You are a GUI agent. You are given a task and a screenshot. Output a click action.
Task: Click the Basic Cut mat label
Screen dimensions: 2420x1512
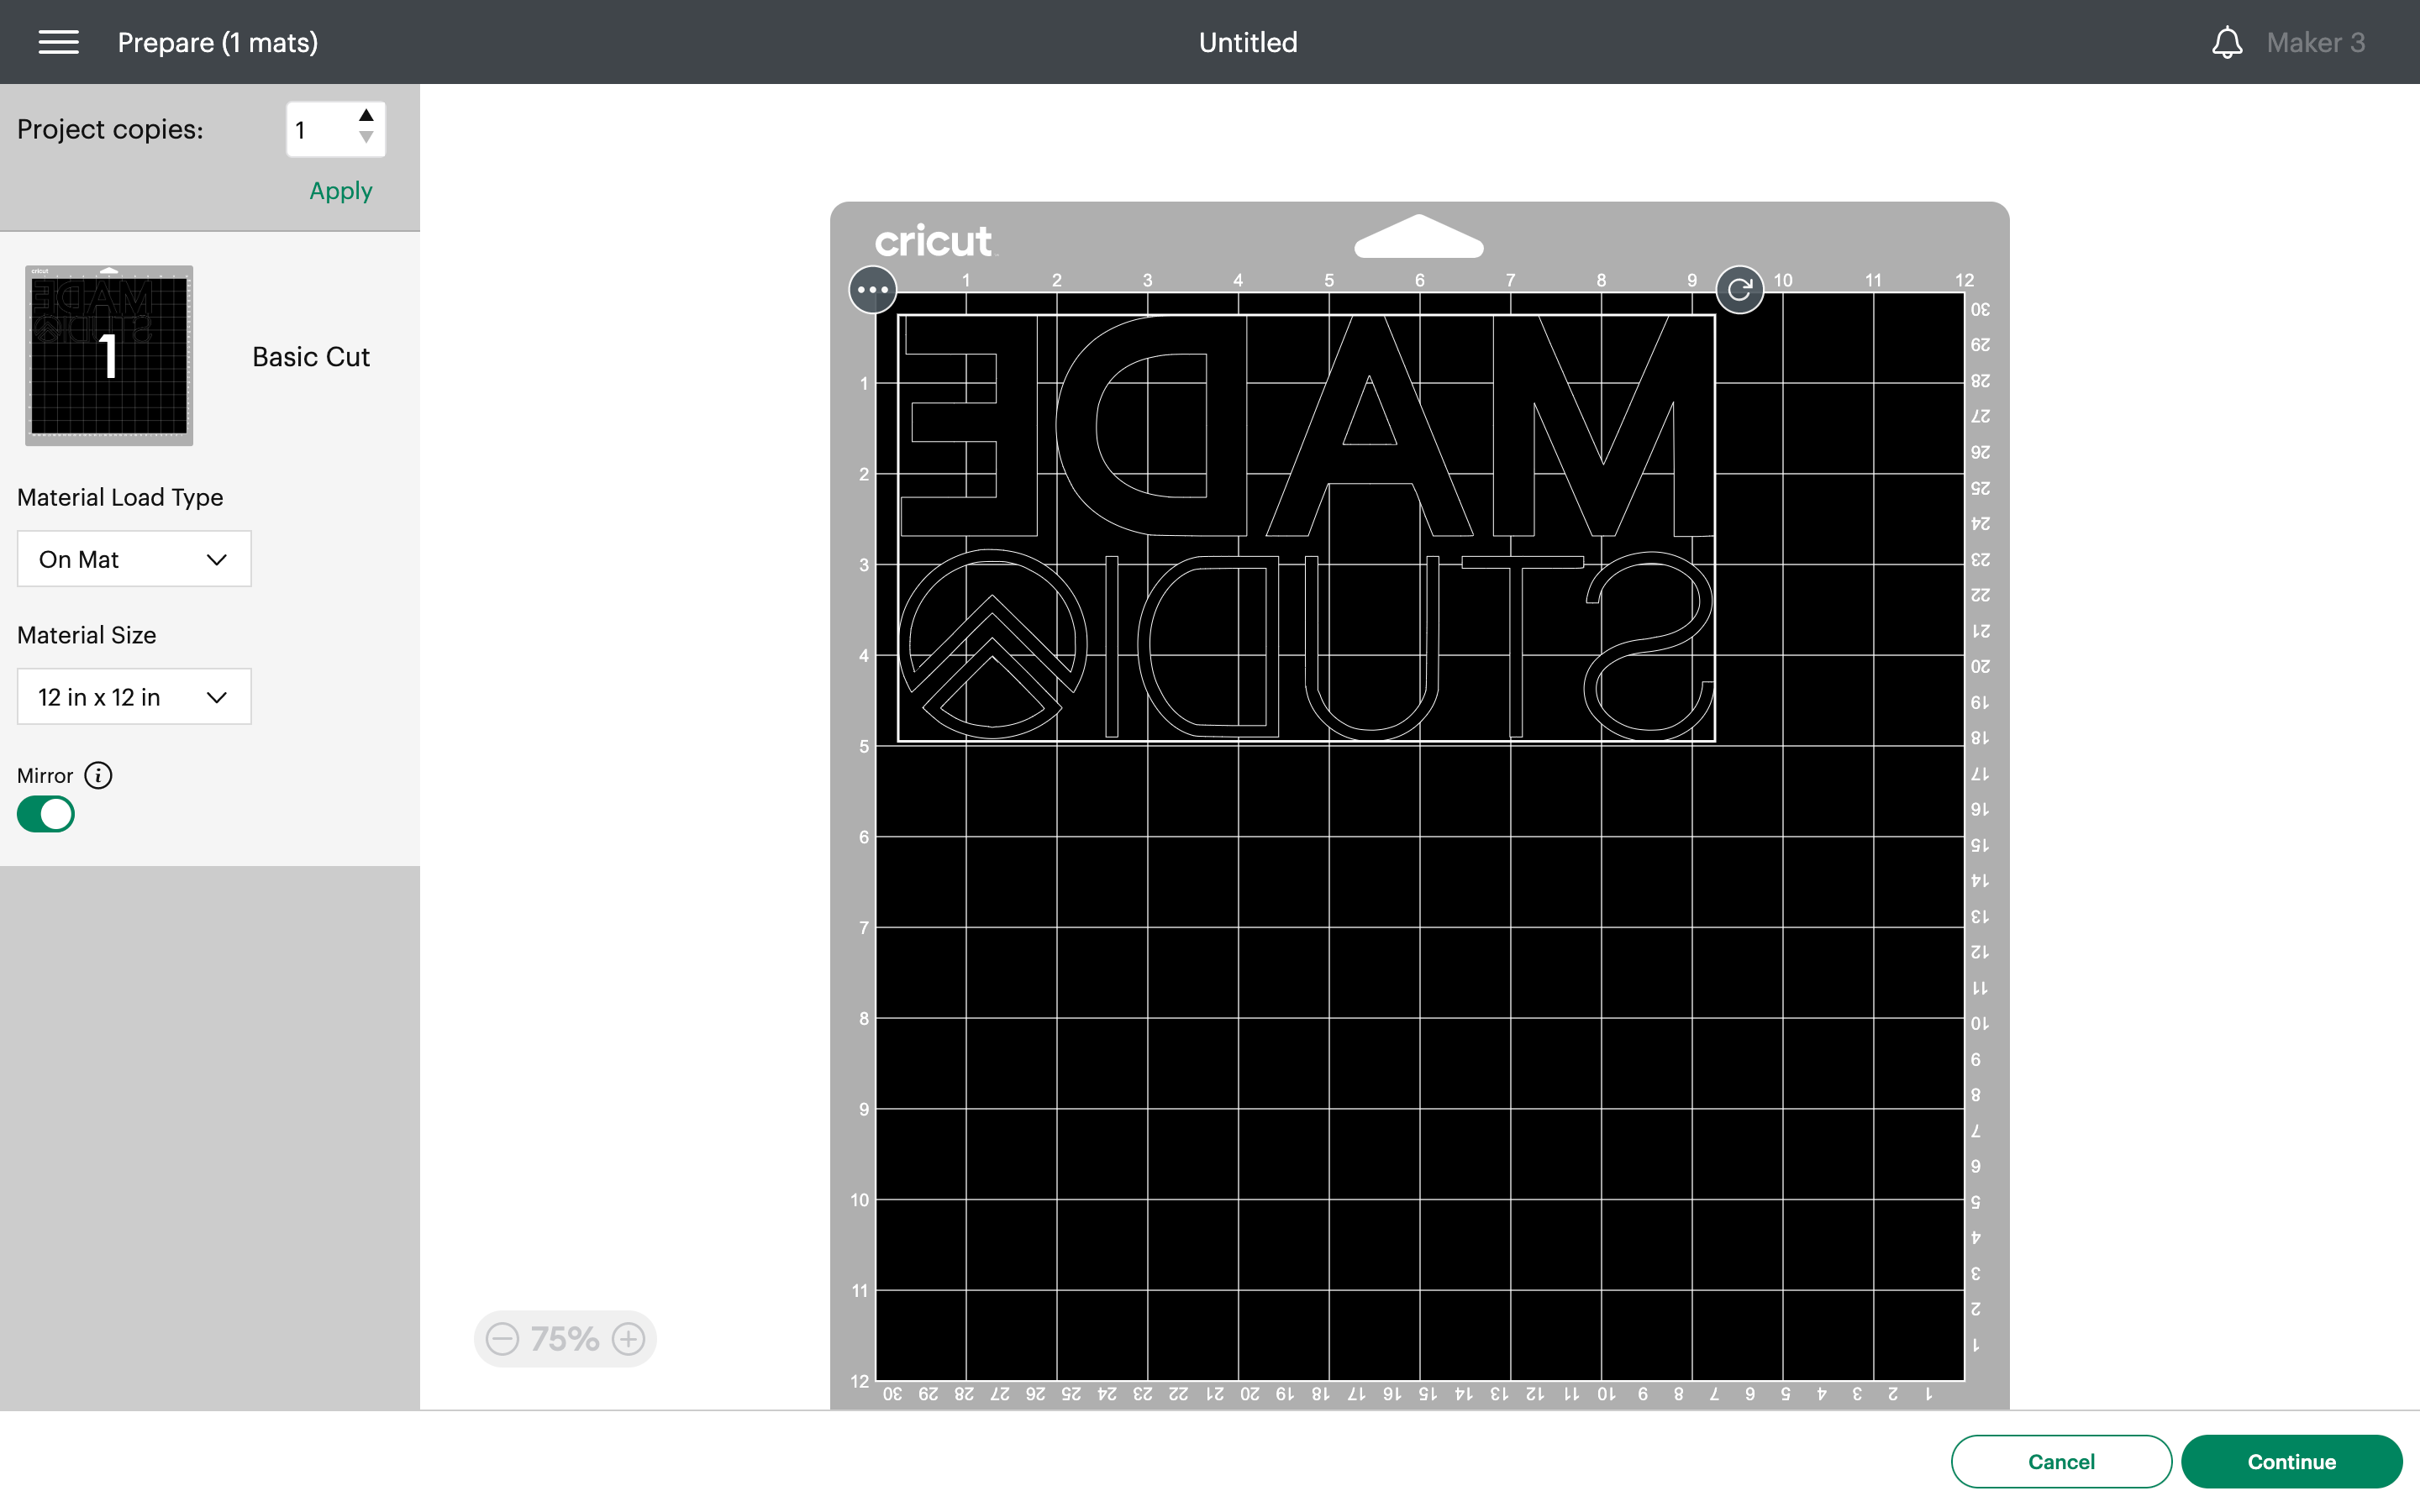310,355
